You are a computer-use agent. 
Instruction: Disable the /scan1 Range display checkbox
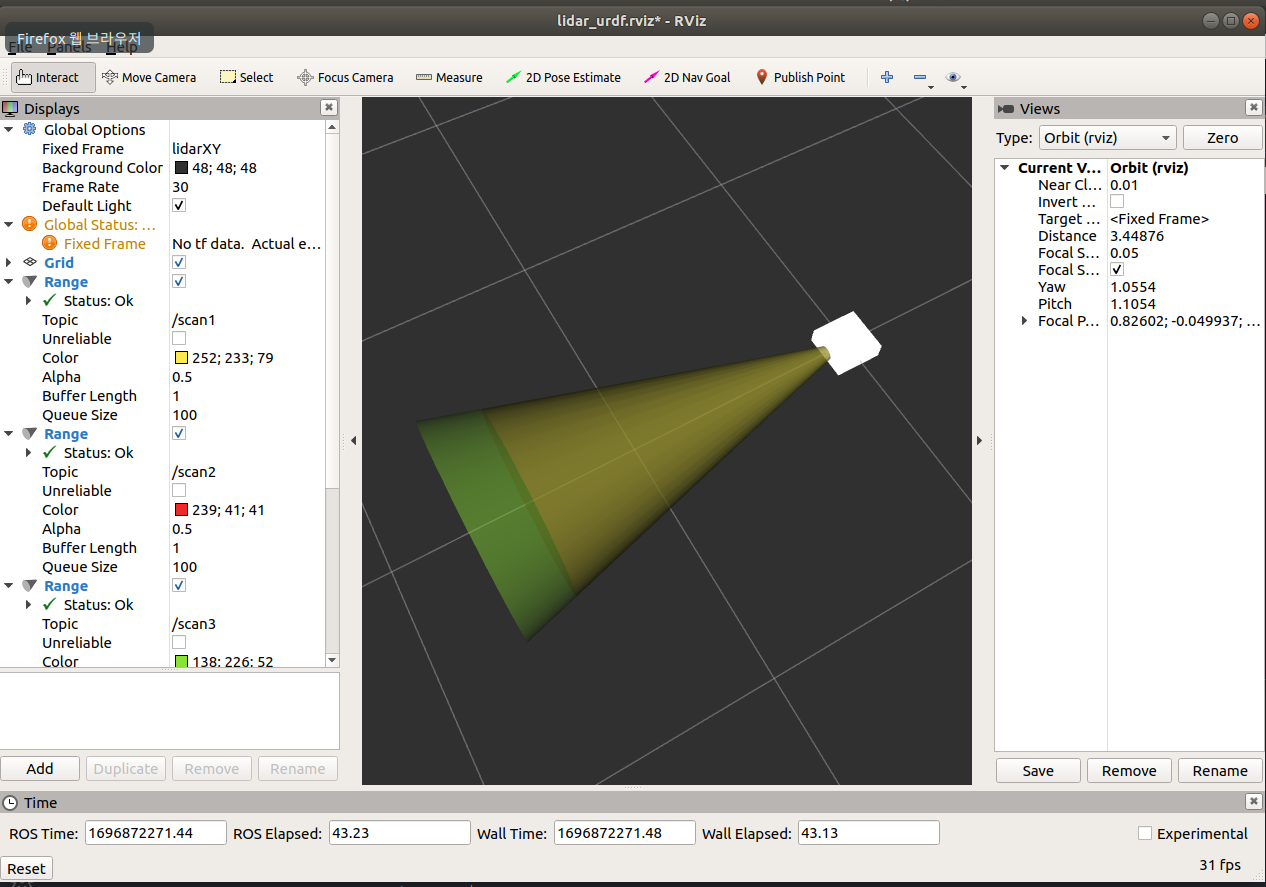pyautogui.click(x=179, y=281)
